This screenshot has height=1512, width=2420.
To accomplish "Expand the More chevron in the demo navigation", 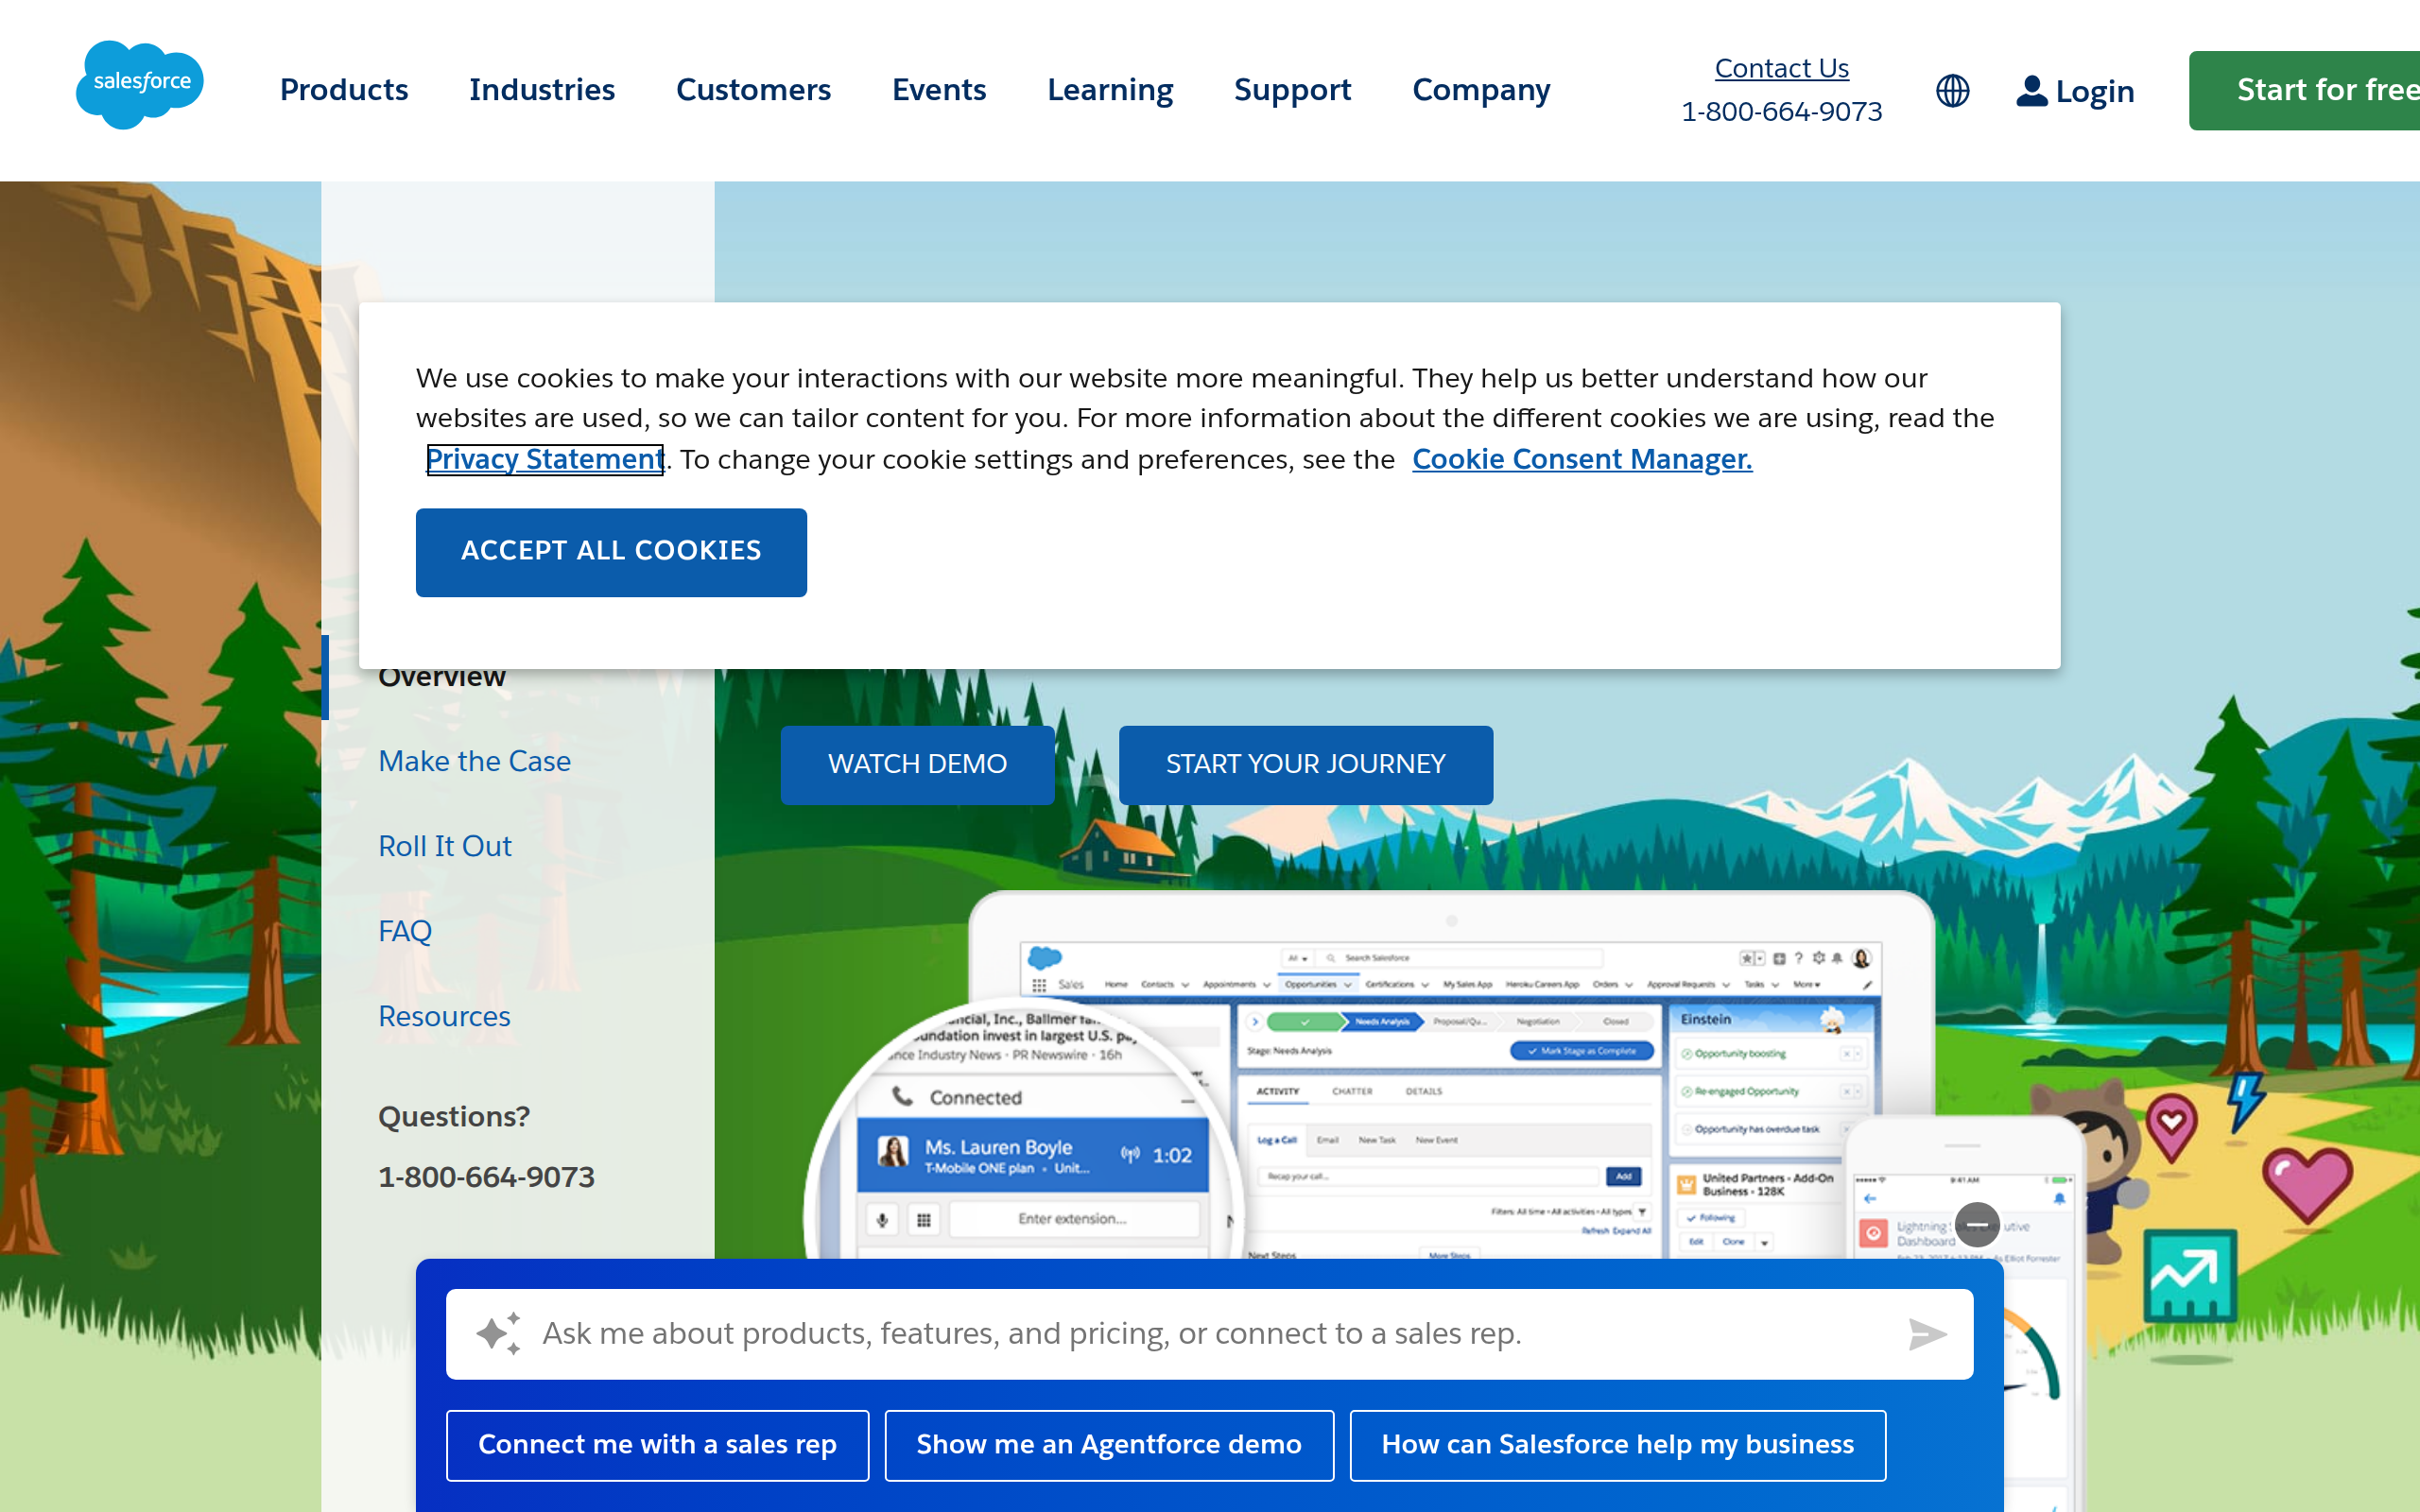I will point(1817,984).
